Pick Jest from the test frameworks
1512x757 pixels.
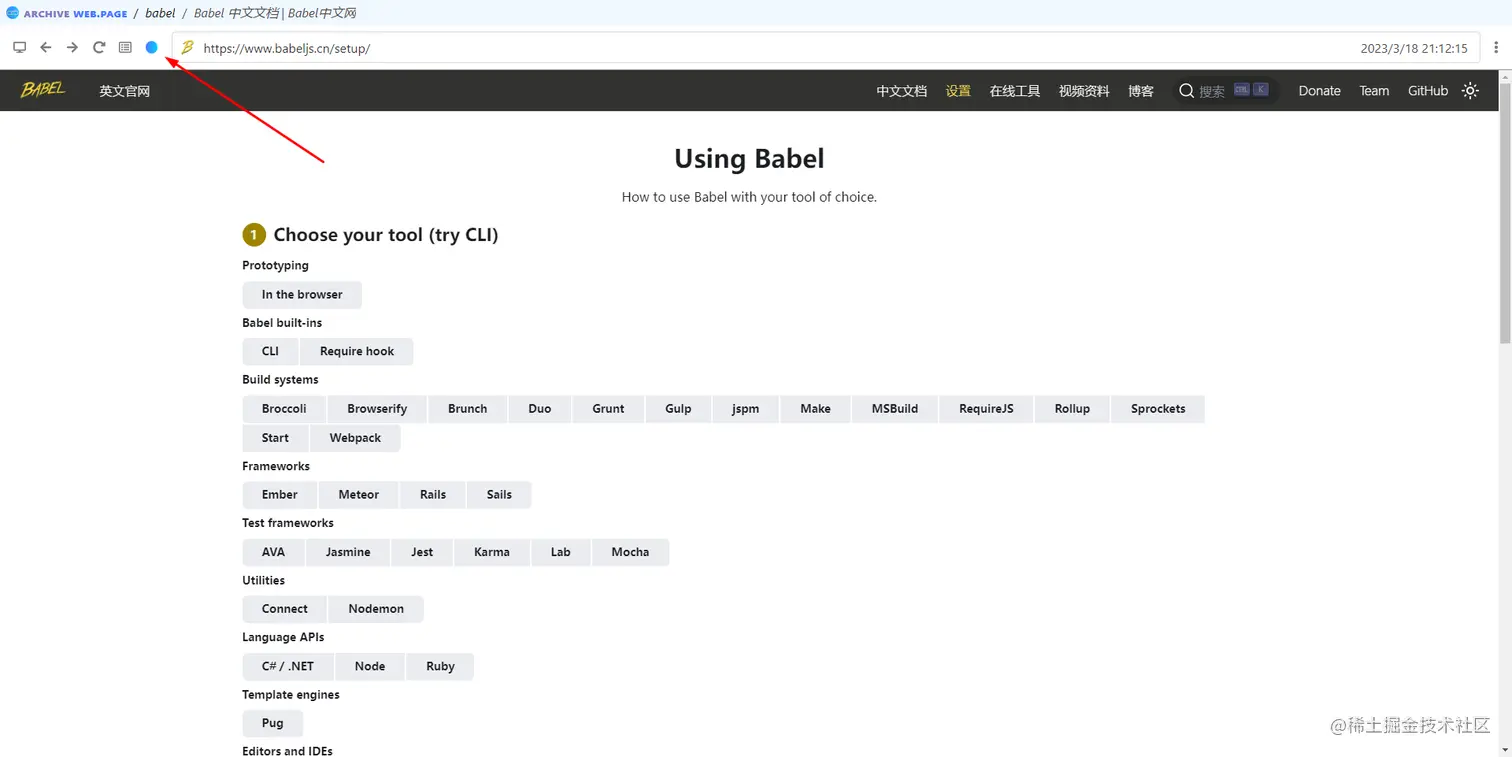[x=422, y=552]
